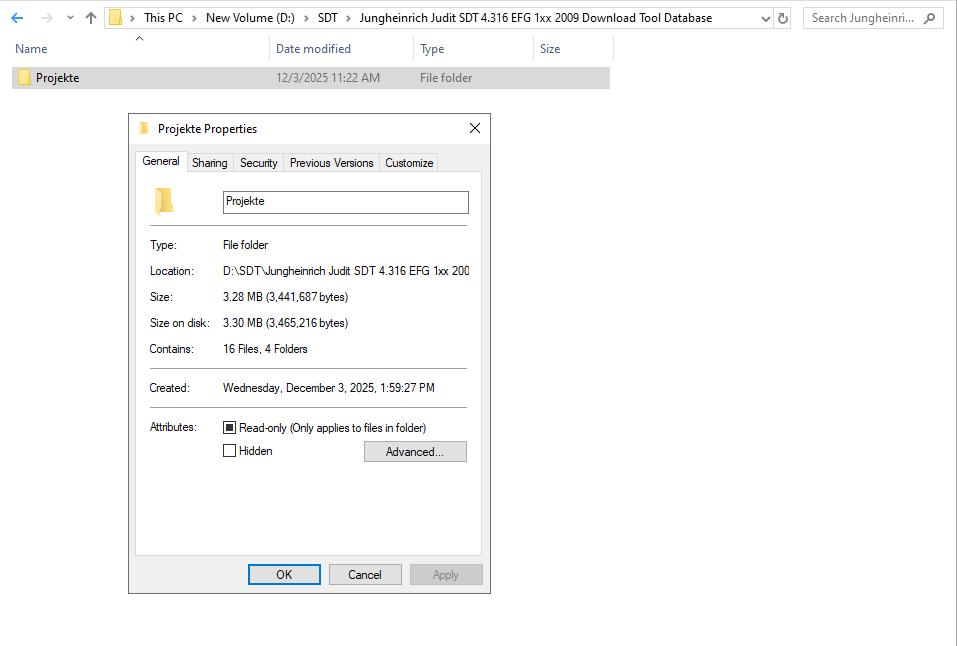Go up one folder level
The image size is (957, 646).
pyautogui.click(x=91, y=18)
